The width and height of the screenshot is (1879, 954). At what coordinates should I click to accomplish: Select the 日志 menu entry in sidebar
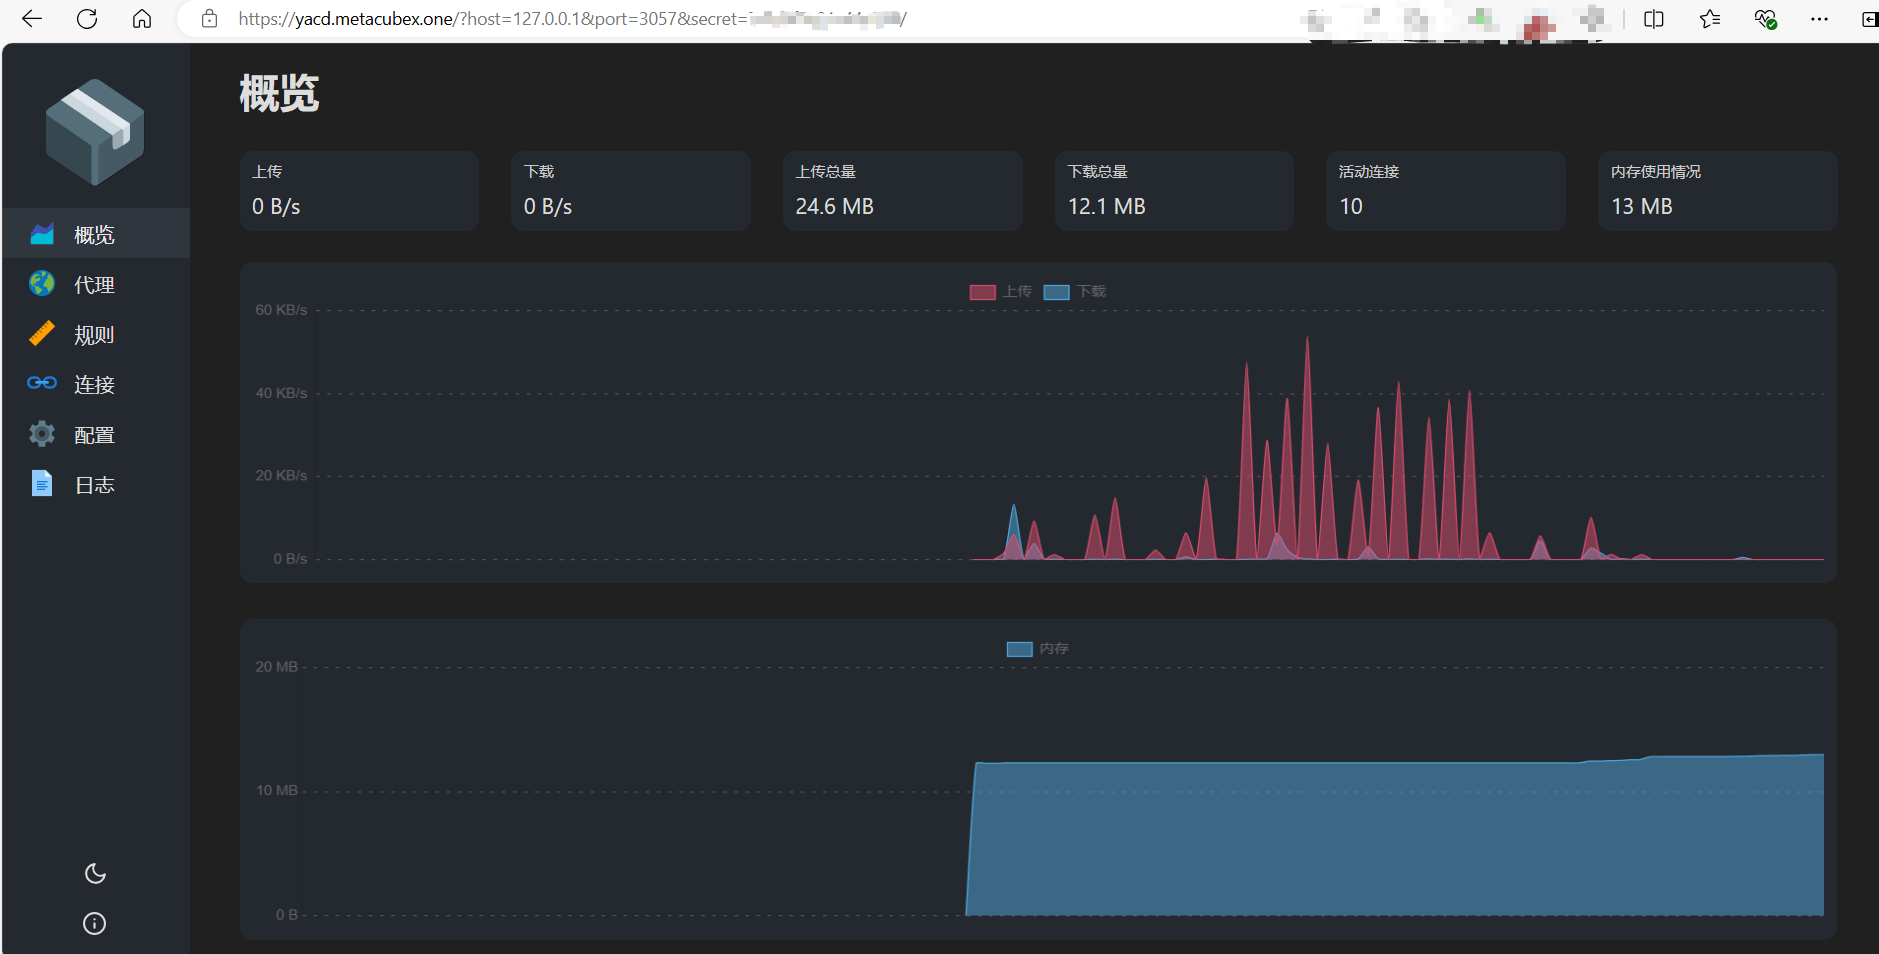click(94, 484)
